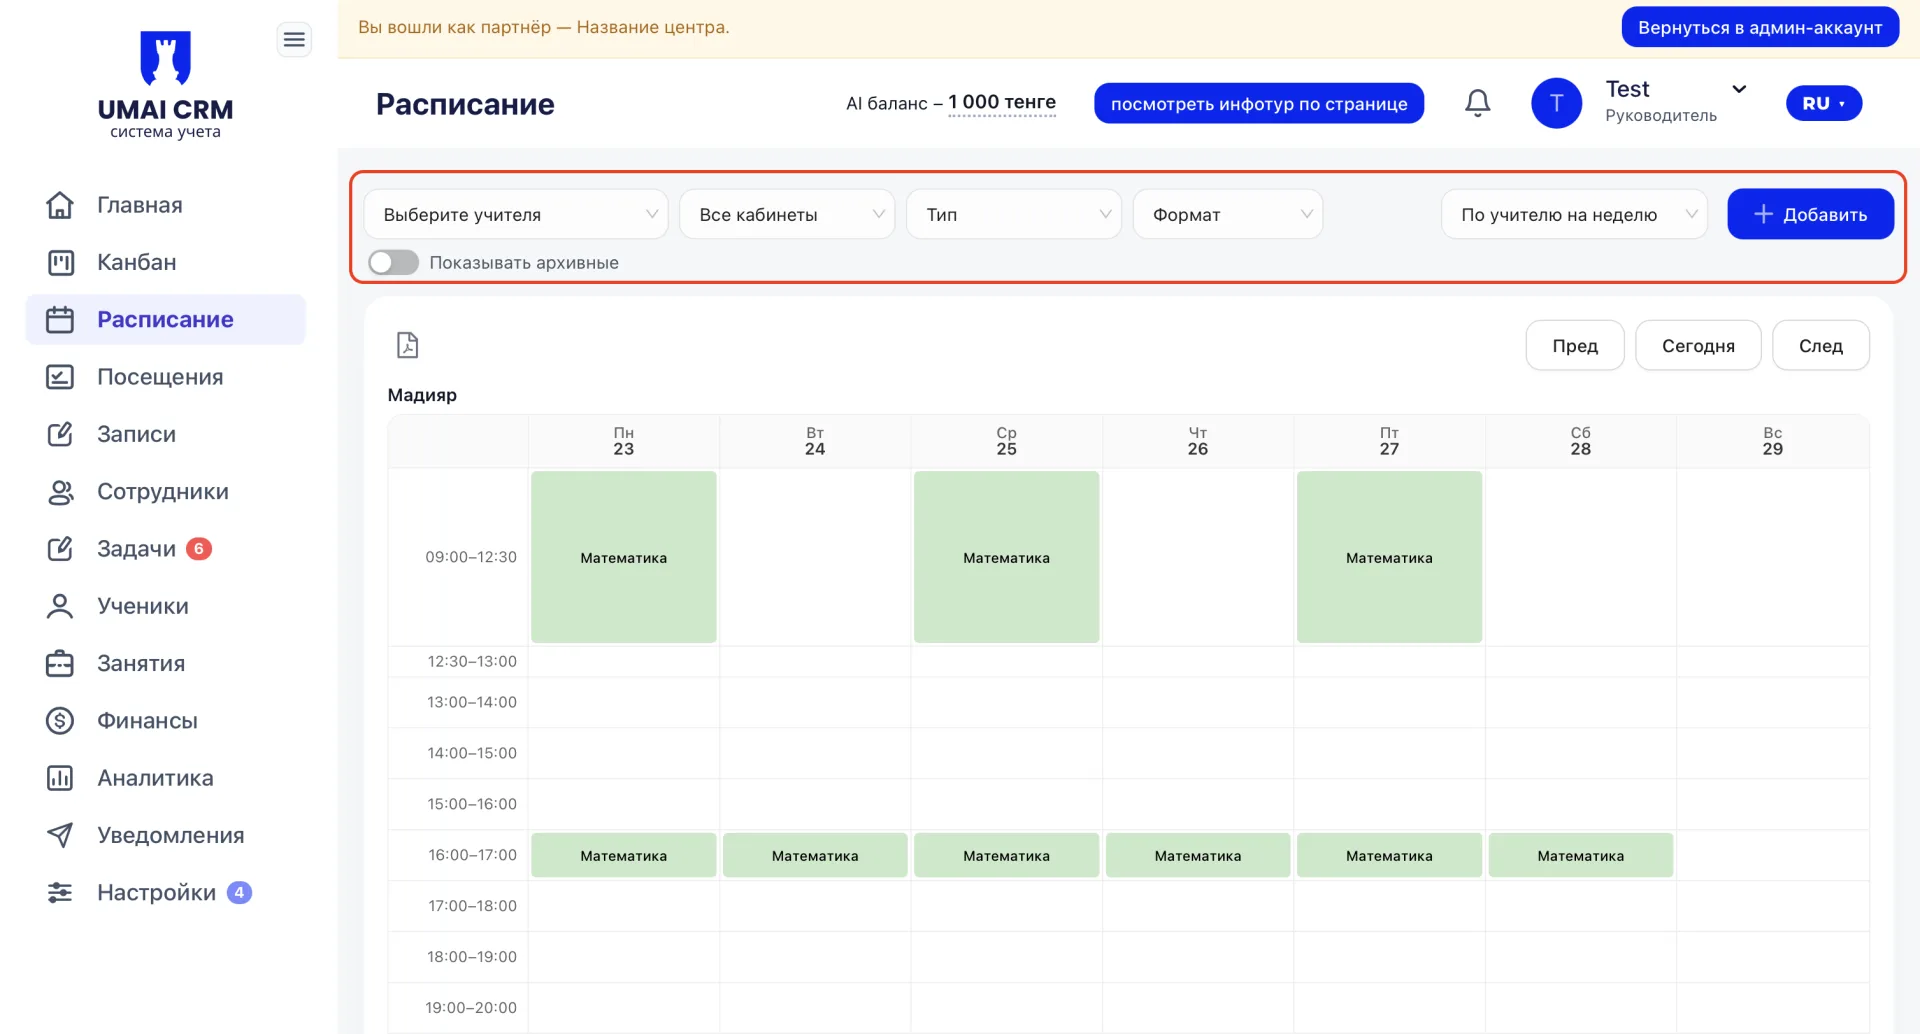
Task: Click the Сегодня button
Action: [1698, 345]
